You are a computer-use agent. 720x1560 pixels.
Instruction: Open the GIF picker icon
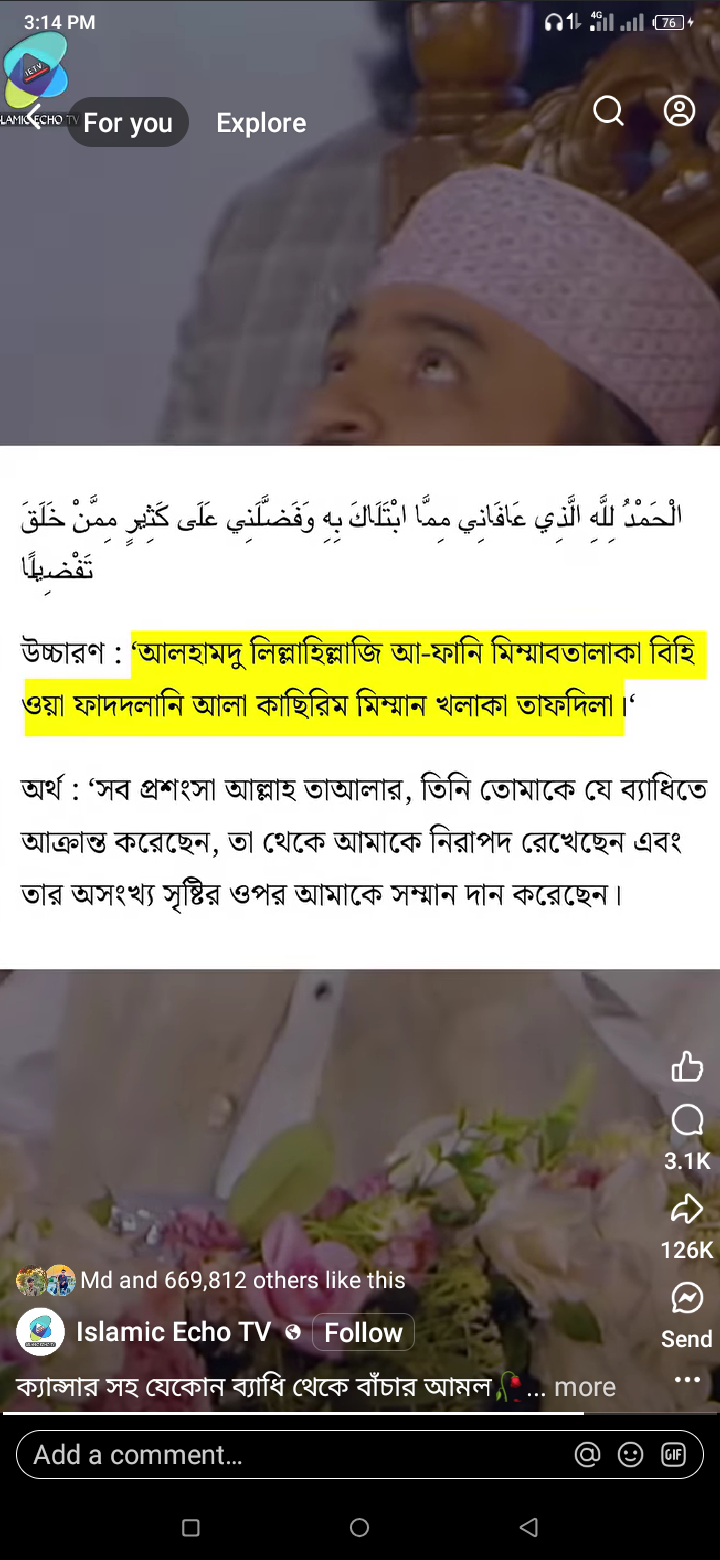pos(673,1454)
